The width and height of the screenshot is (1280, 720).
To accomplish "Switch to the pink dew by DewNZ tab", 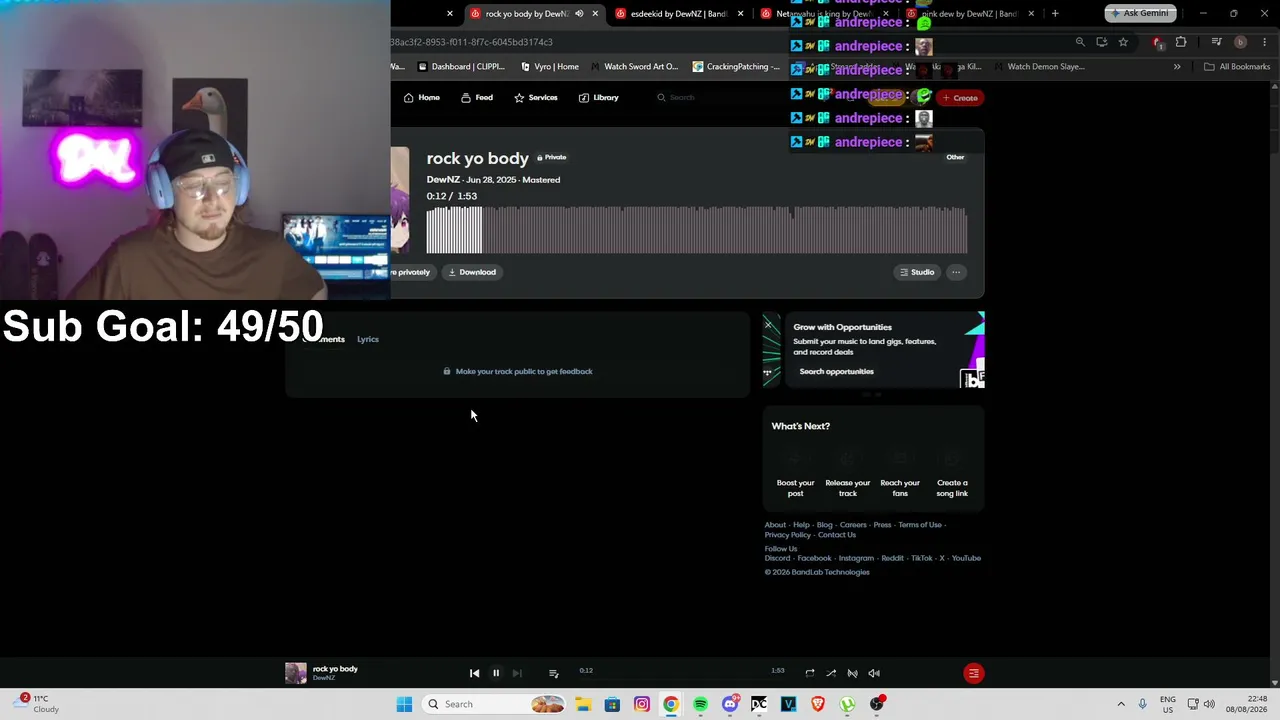I will click(969, 14).
